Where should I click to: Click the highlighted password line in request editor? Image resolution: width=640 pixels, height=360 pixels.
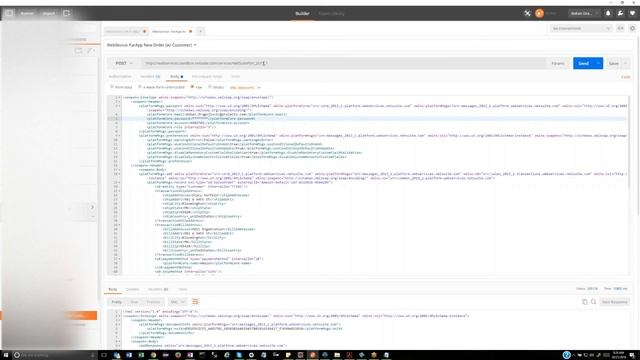tap(373, 118)
